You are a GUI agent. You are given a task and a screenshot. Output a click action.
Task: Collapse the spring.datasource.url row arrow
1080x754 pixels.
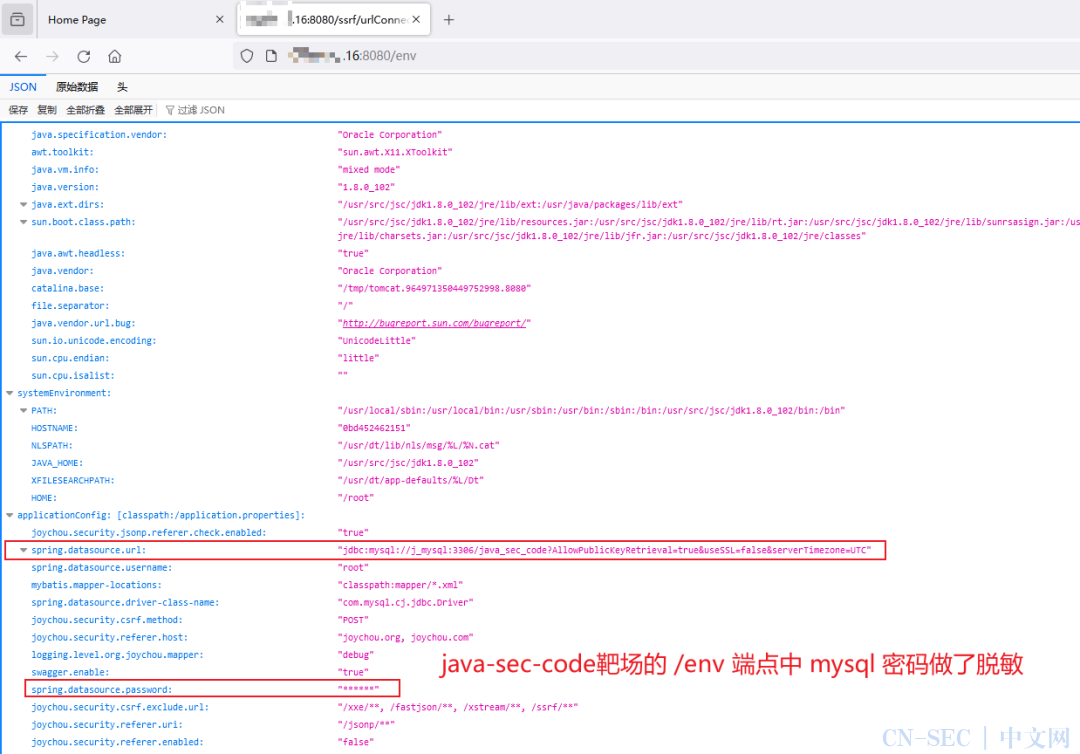pos(23,550)
